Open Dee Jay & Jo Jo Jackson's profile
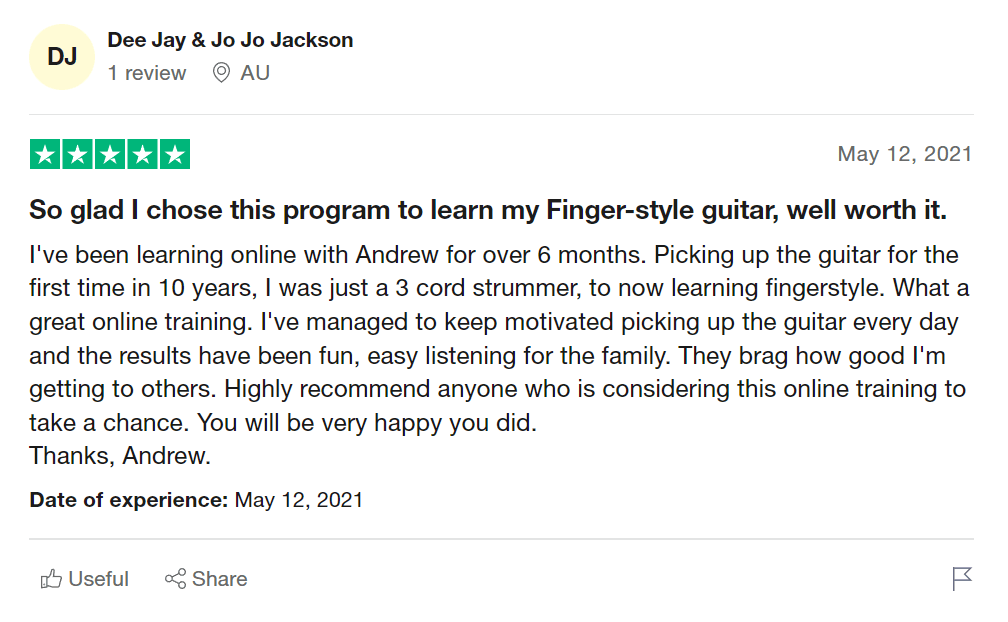 click(x=230, y=41)
